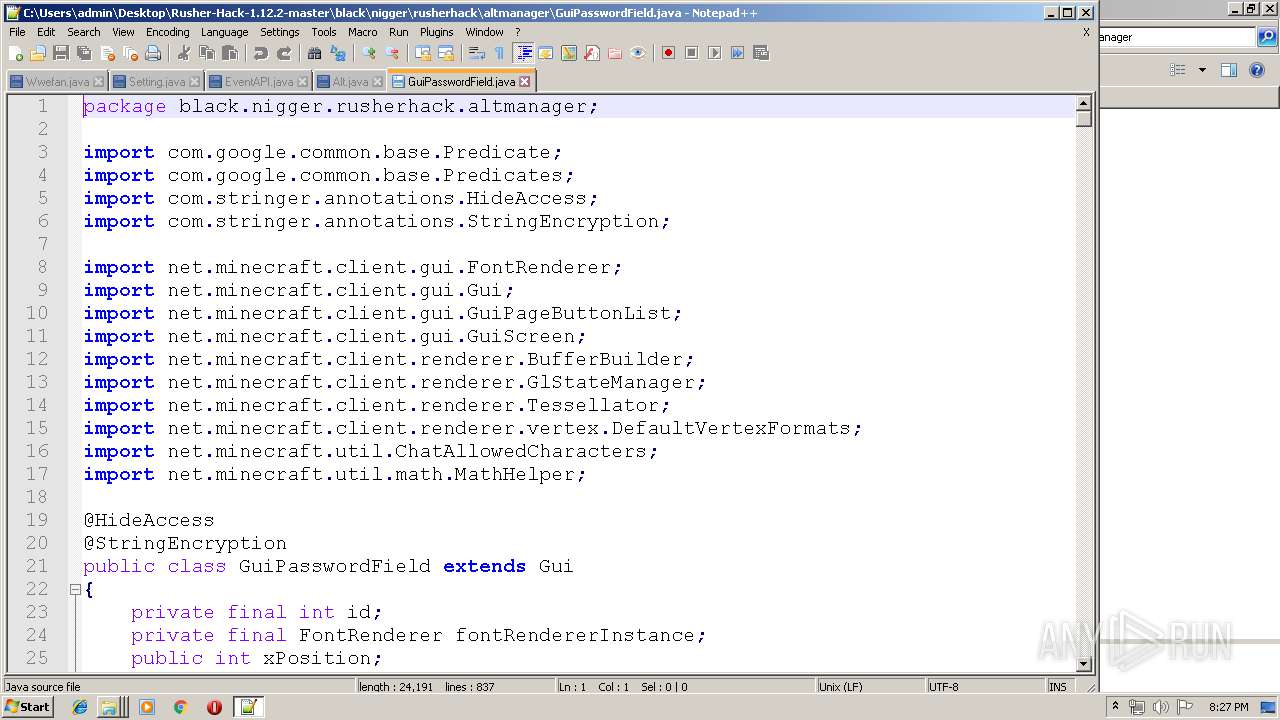
Task: Click the Save All toolbar icon
Action: tap(84, 53)
